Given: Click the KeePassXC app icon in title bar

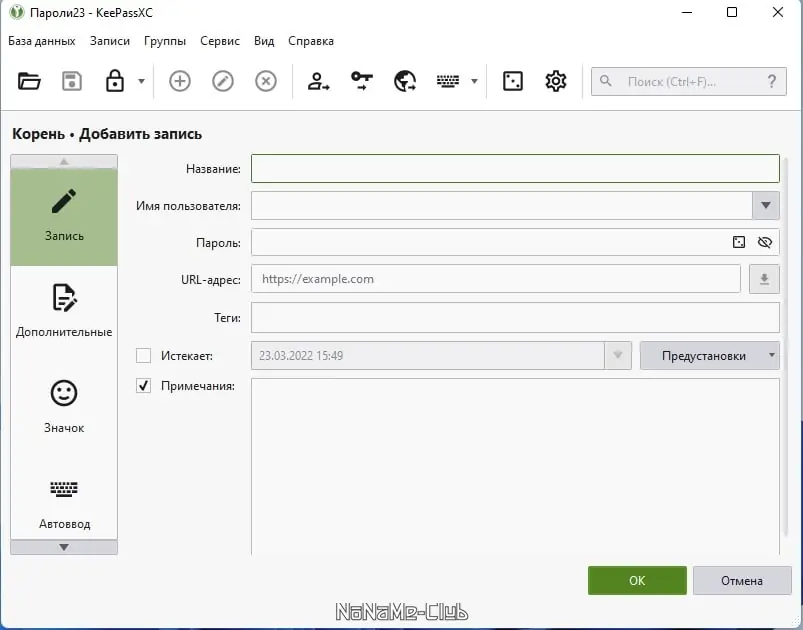Looking at the screenshot, I should 17,12.
